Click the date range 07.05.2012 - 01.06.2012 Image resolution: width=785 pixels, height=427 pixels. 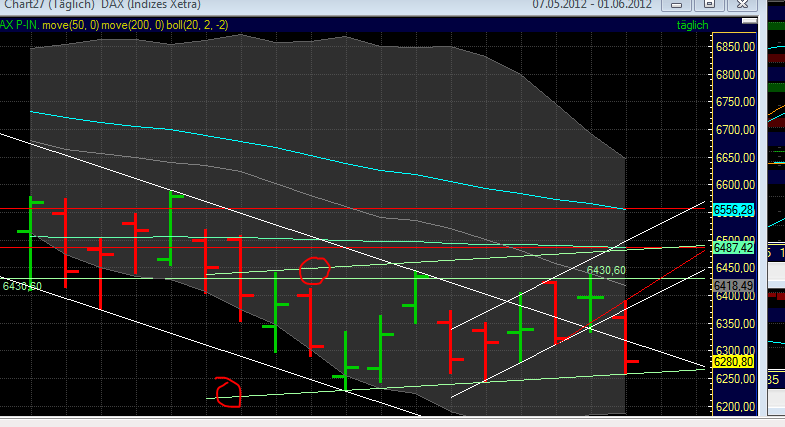pyautogui.click(x=592, y=5)
